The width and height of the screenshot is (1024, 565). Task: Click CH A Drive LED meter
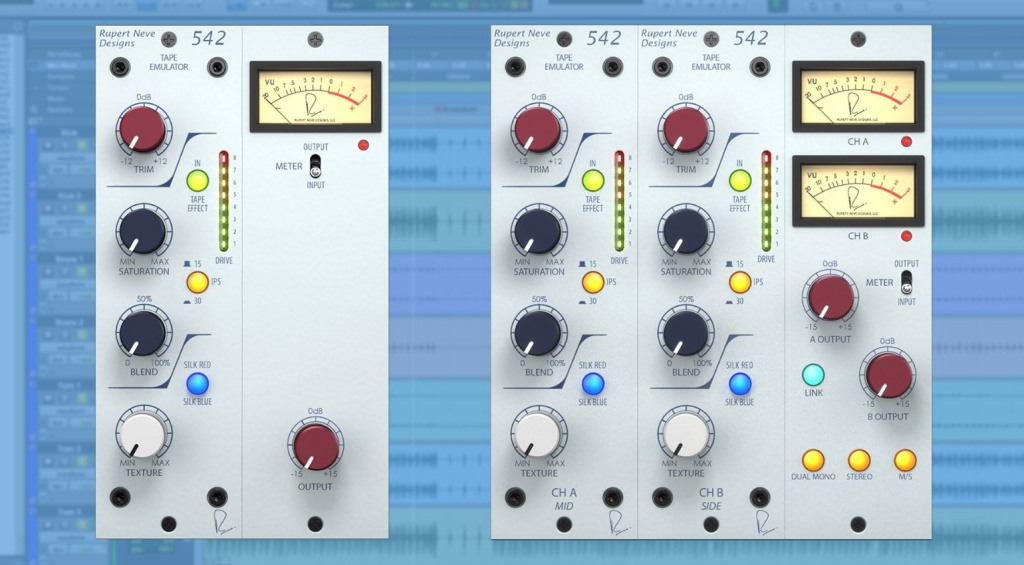click(619, 201)
